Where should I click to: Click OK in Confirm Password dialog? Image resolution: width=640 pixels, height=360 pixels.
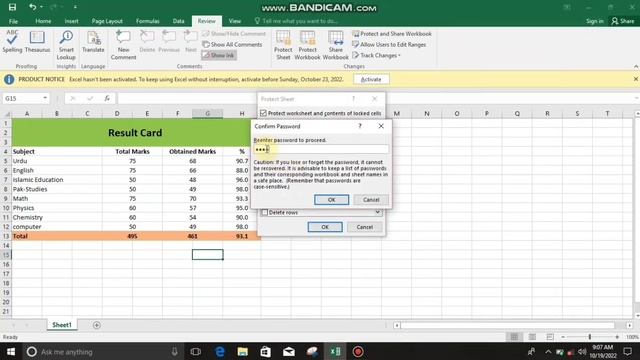click(x=331, y=200)
